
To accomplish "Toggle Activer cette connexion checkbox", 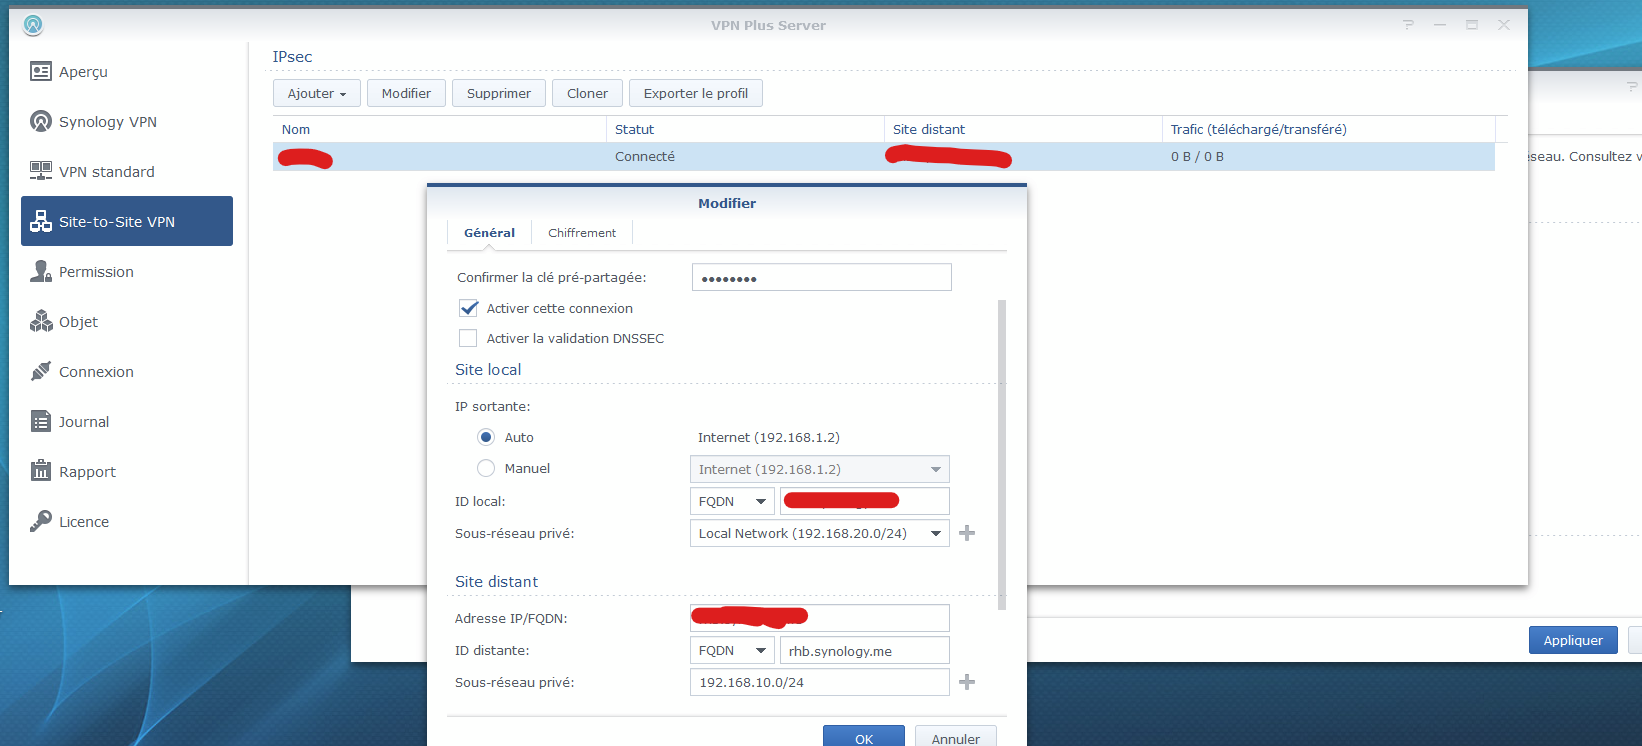I will click(x=468, y=308).
